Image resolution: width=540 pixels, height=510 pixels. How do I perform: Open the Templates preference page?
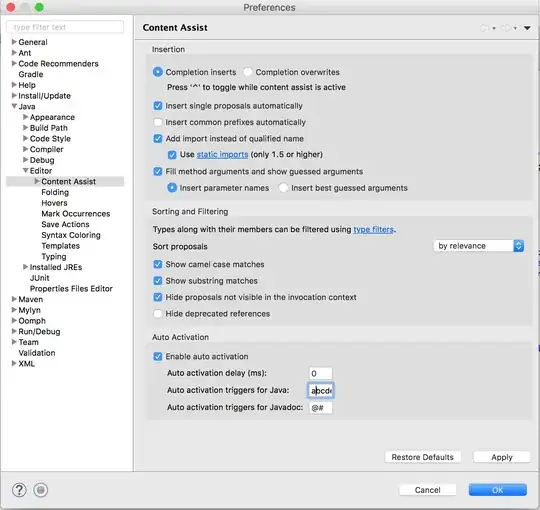(x=61, y=246)
